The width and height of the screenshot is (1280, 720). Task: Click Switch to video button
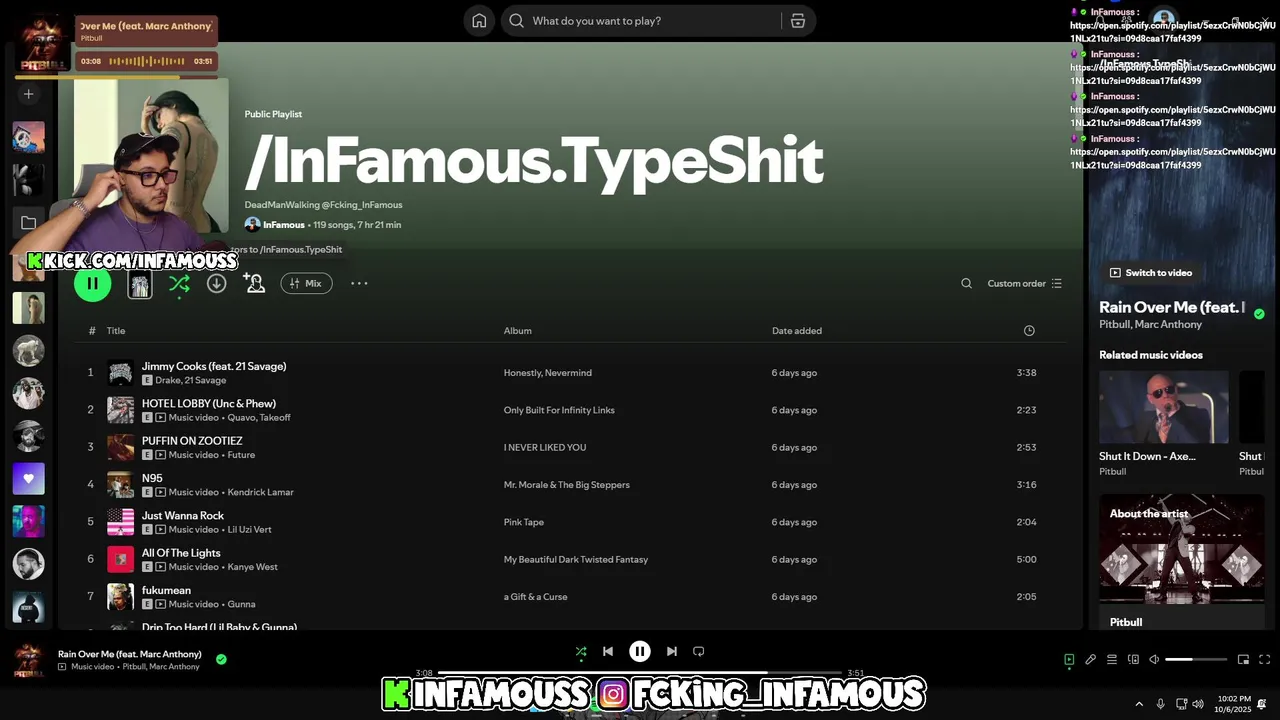(1151, 272)
